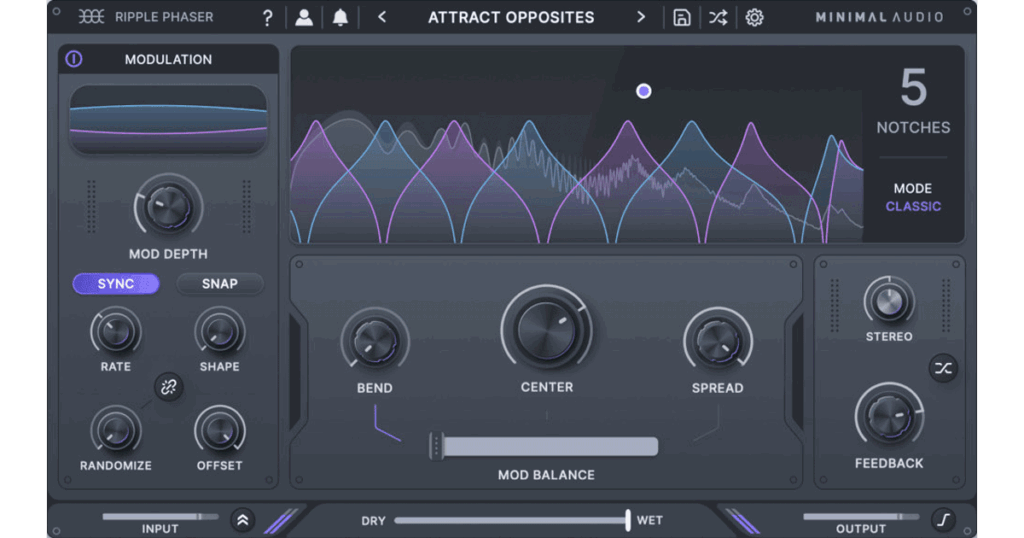This screenshot has width=1024, height=538.
Task: Click the bend mod-curve indicator below BEND
Action: point(387,423)
